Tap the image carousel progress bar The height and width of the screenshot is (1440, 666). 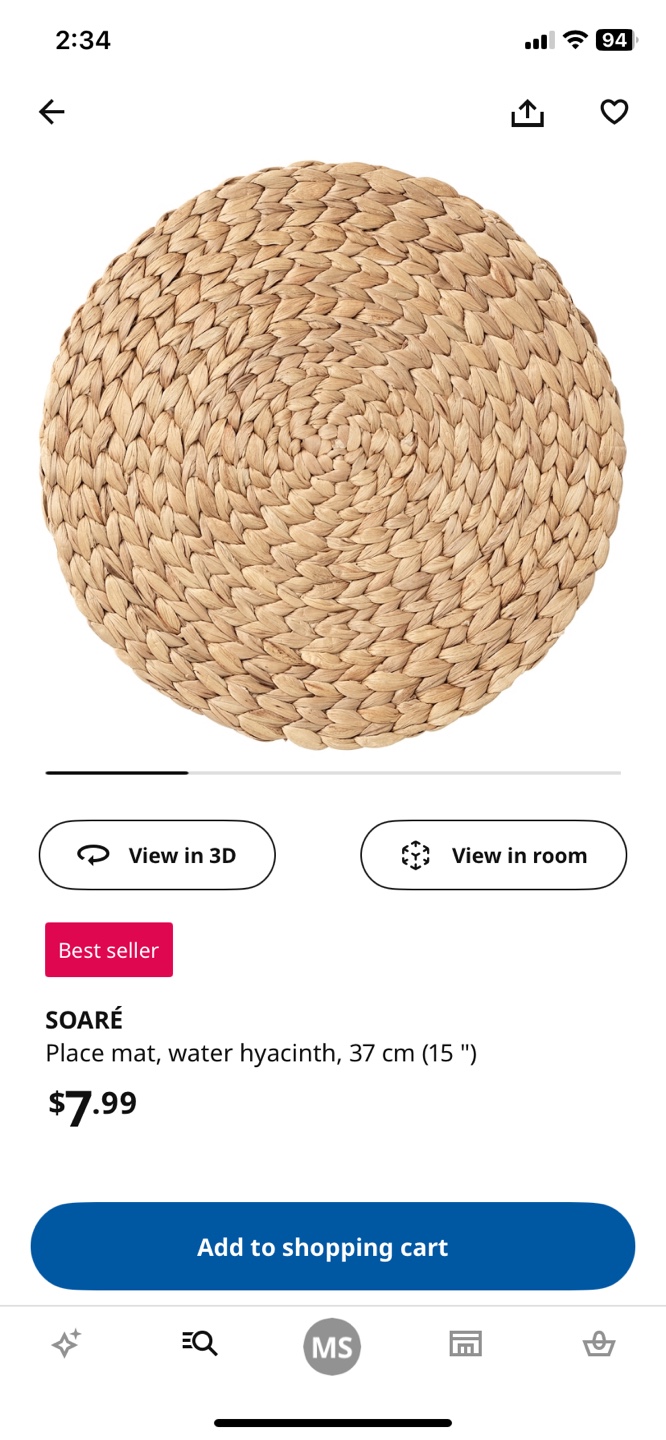pos(333,772)
